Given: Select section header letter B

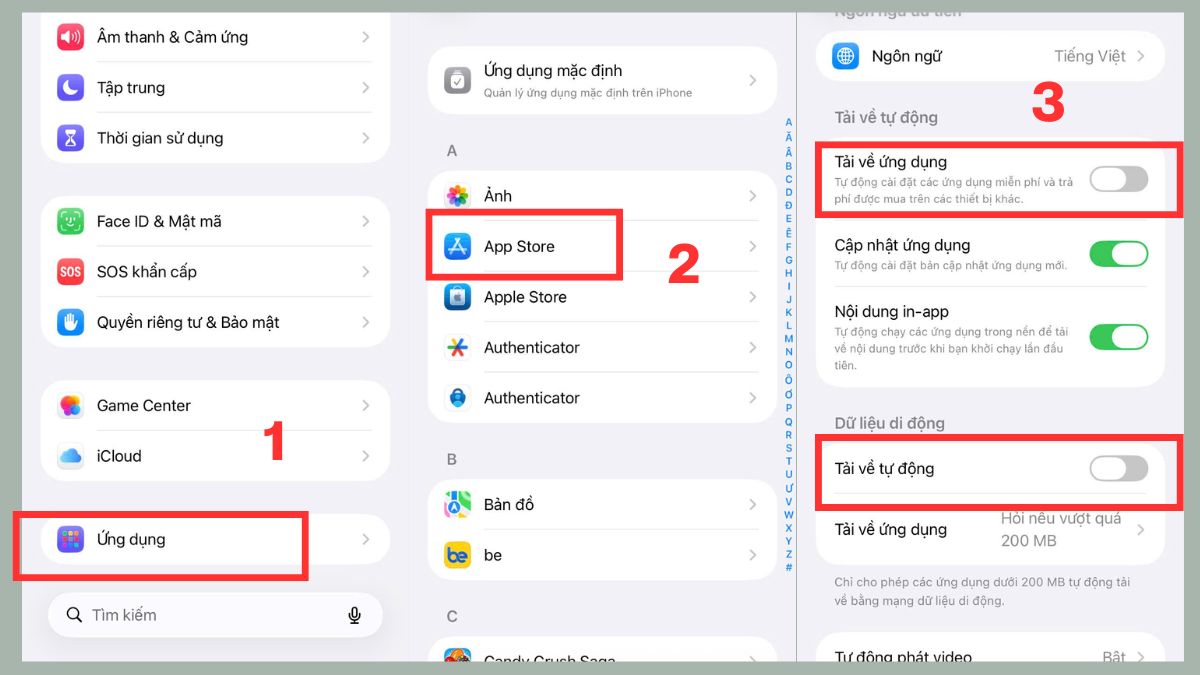Looking at the screenshot, I should (x=451, y=459).
